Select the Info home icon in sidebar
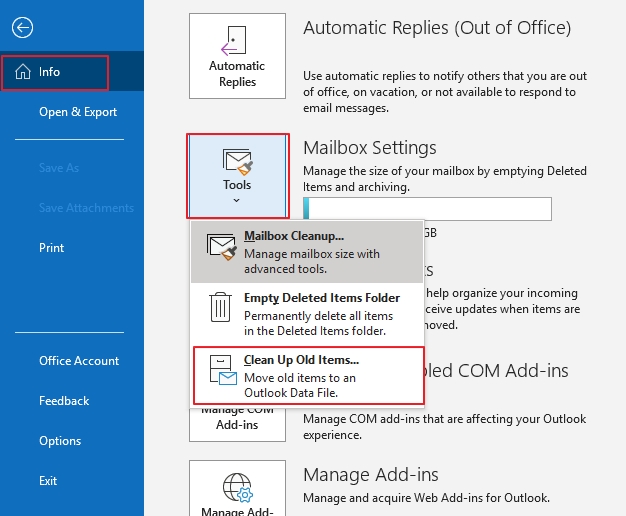 coord(21,72)
